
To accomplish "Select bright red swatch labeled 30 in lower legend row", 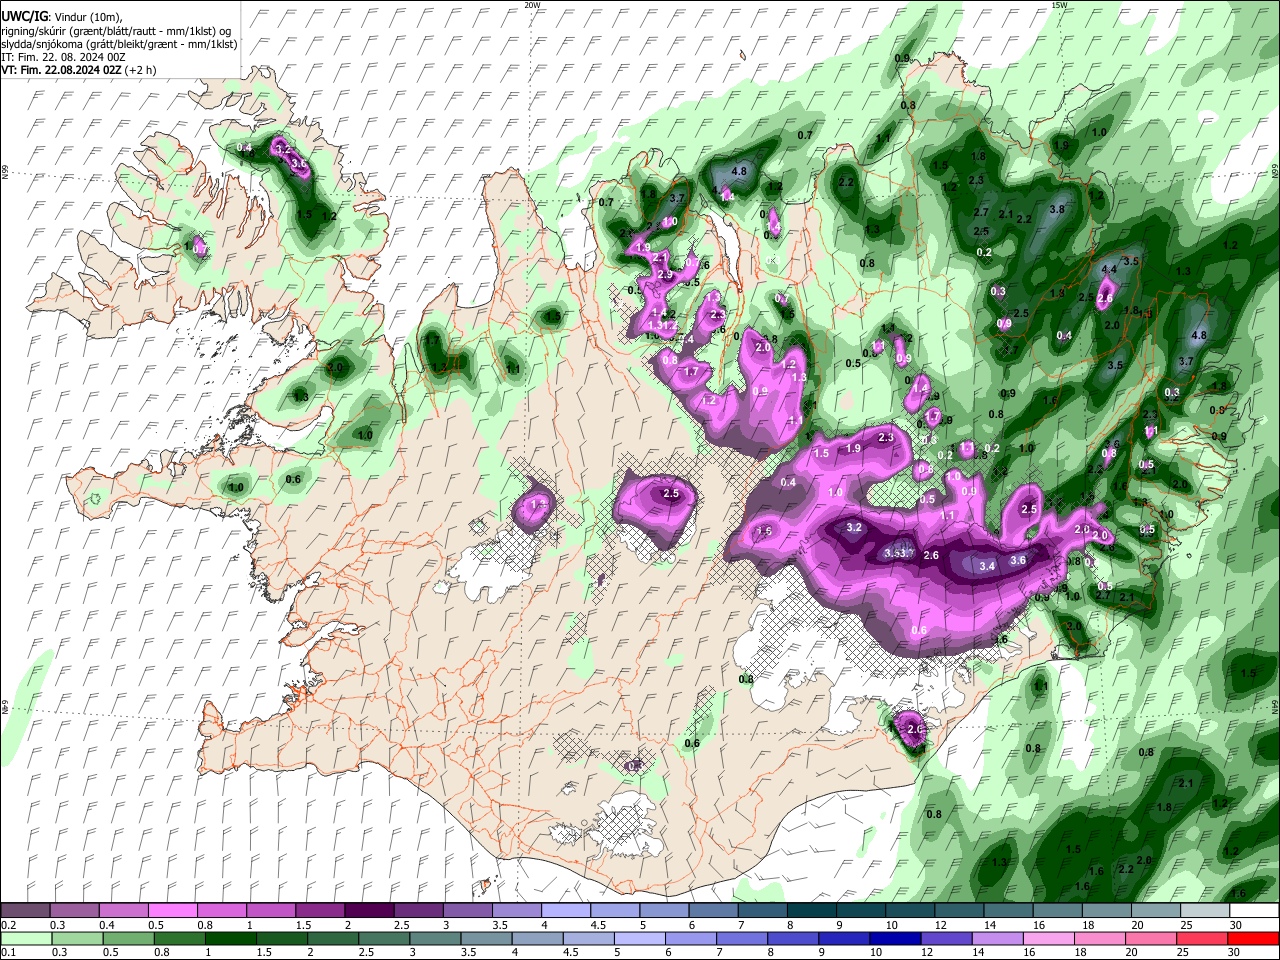I will 1253,938.
